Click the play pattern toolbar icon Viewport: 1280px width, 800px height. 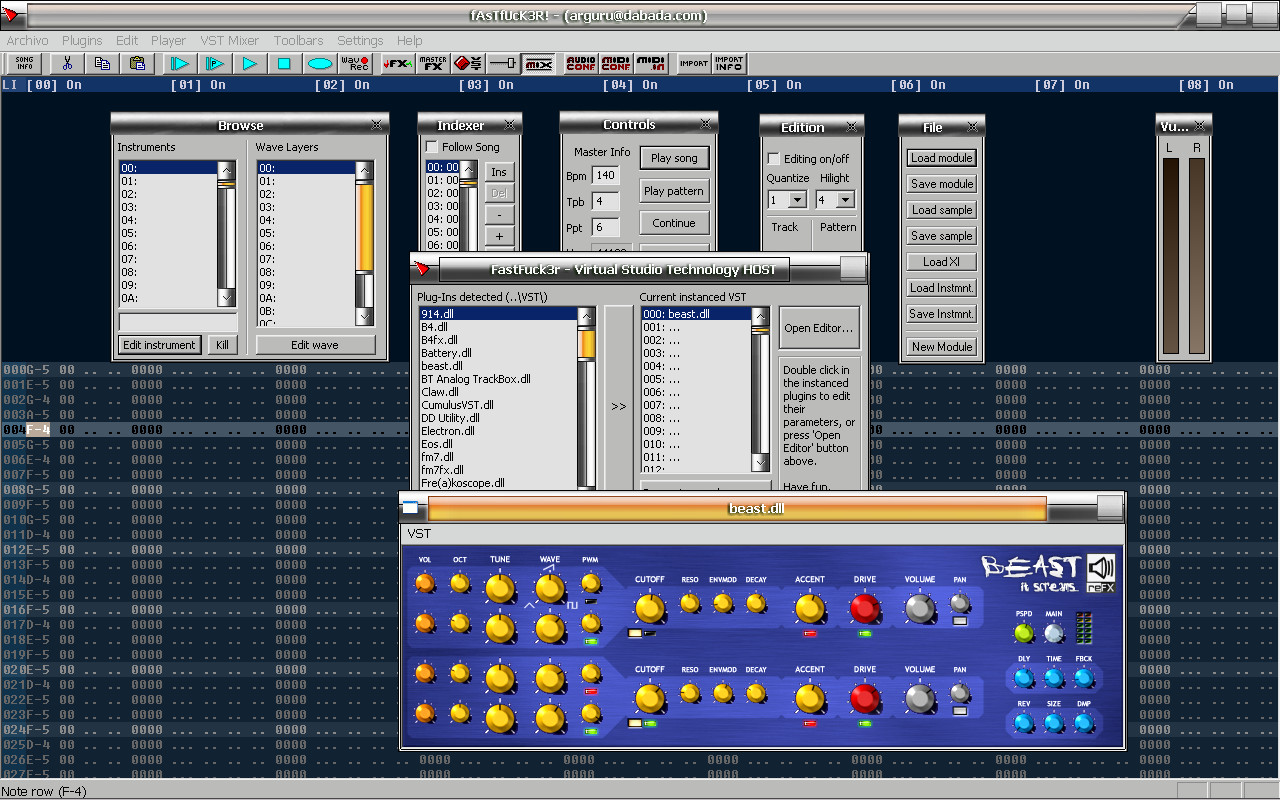point(215,63)
